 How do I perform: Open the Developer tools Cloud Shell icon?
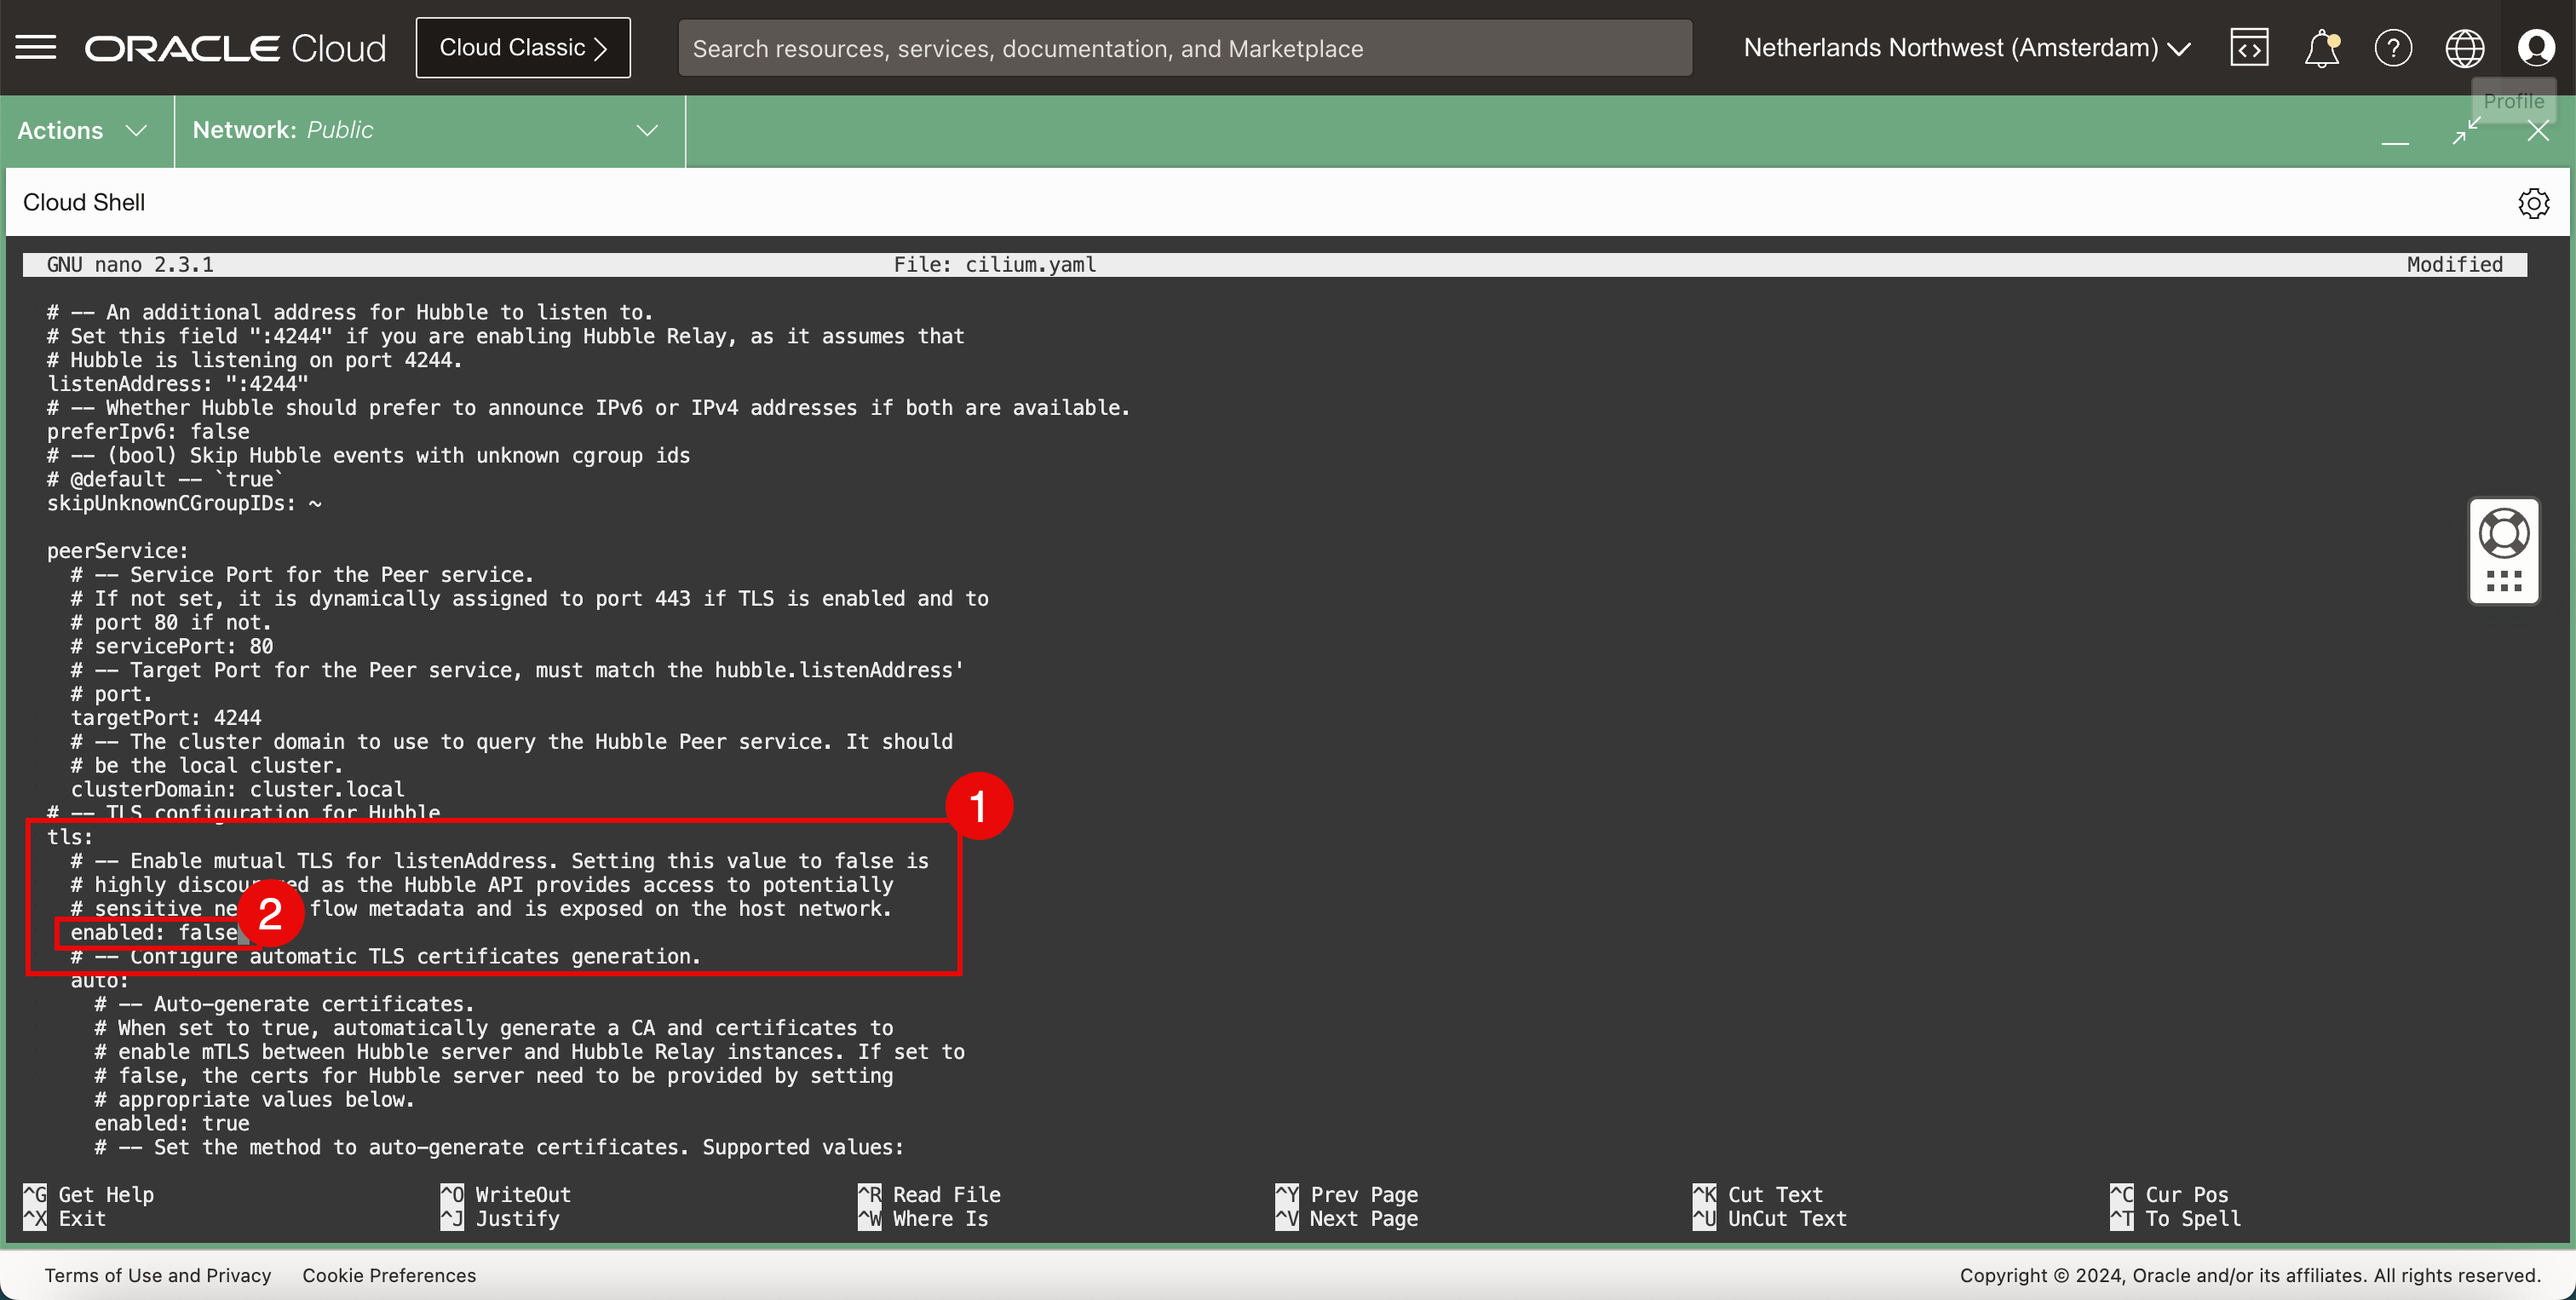click(x=2249, y=48)
